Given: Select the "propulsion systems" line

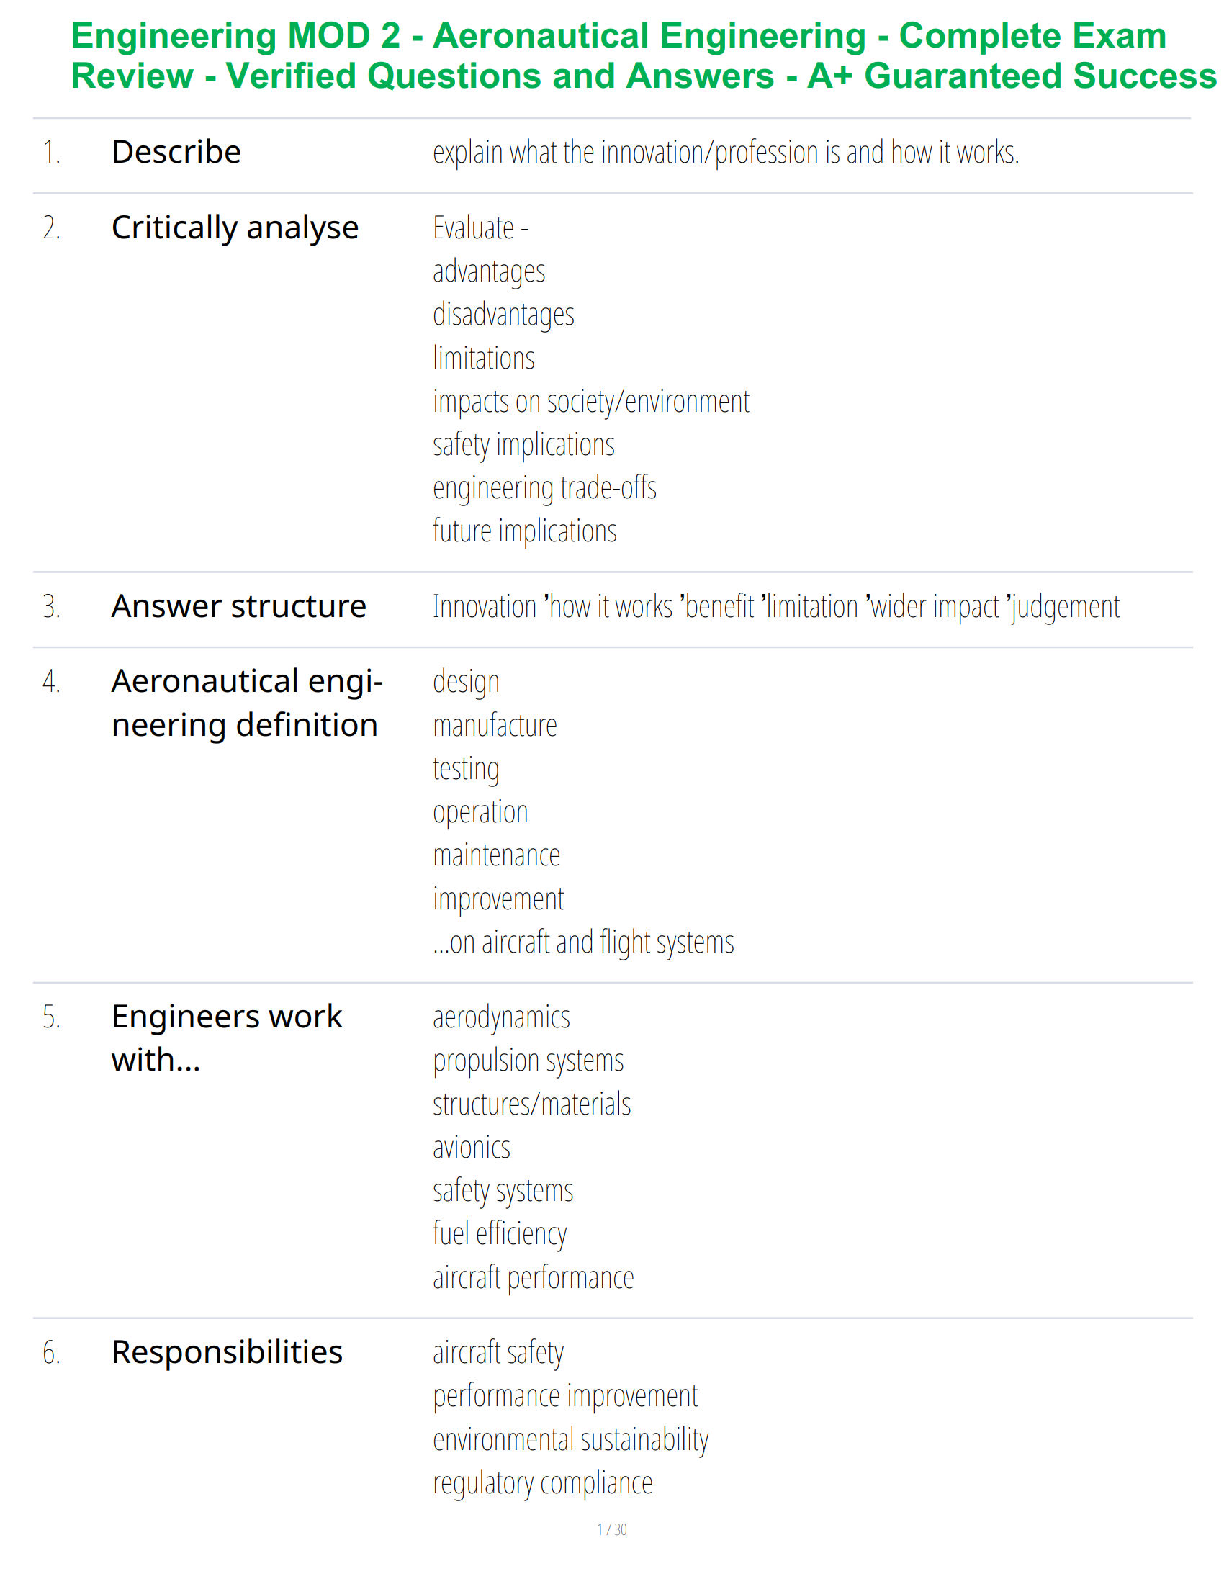Looking at the screenshot, I should point(529,1061).
